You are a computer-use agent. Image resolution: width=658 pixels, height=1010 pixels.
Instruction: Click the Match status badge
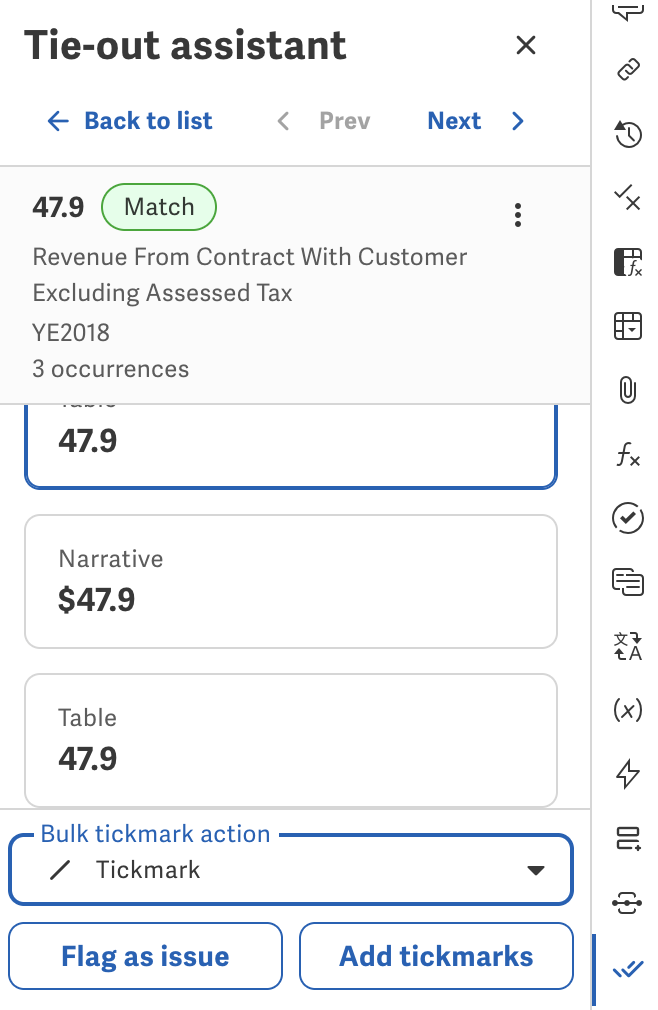click(159, 207)
